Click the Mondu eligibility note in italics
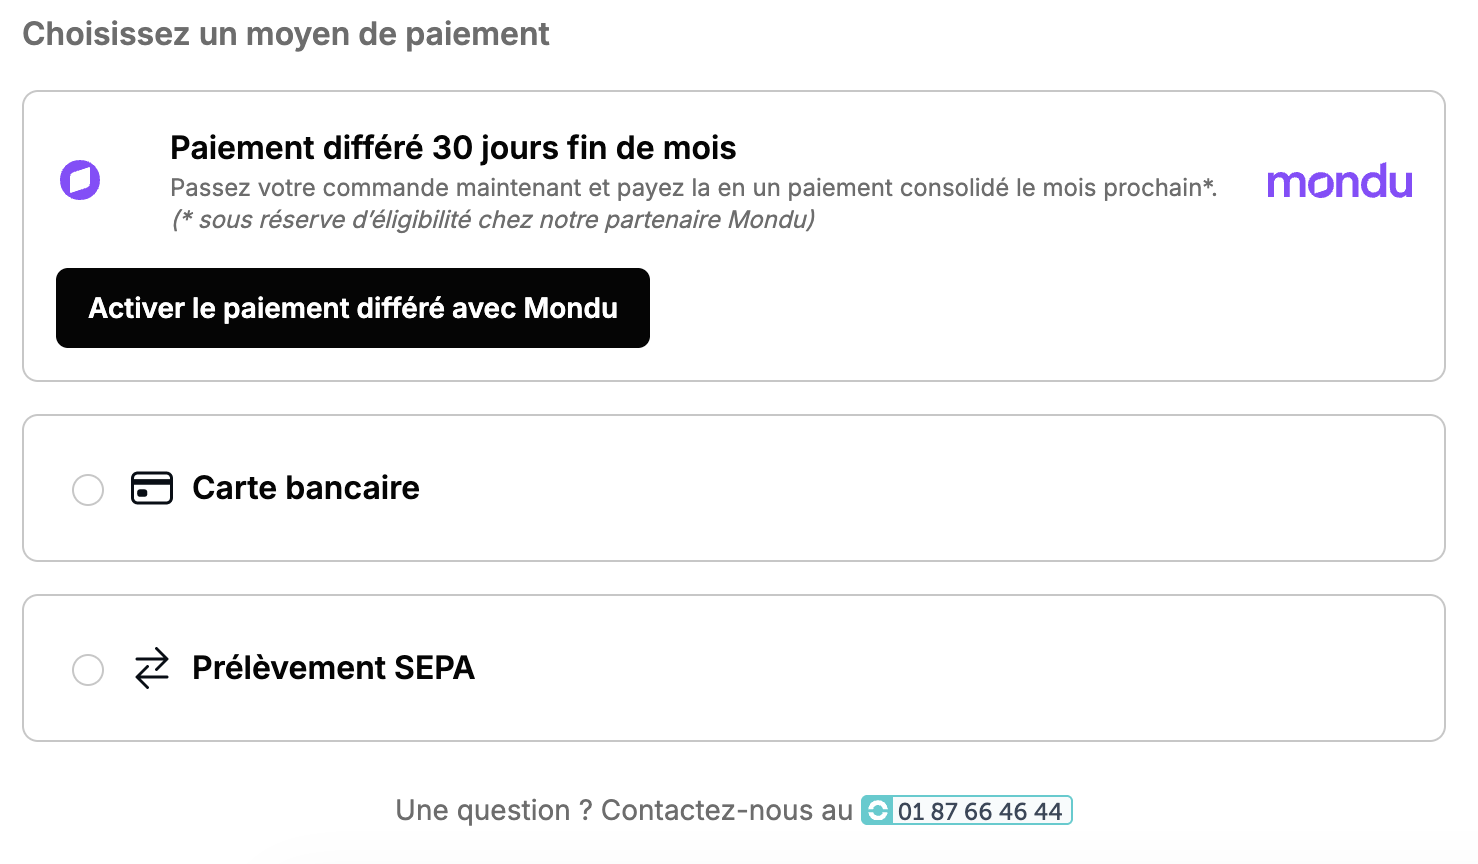 click(x=493, y=220)
